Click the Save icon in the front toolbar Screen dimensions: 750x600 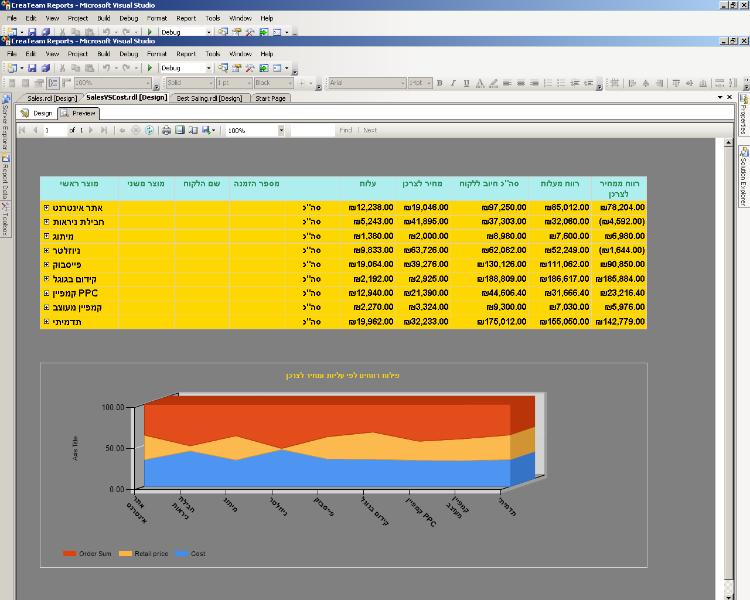tap(32, 68)
